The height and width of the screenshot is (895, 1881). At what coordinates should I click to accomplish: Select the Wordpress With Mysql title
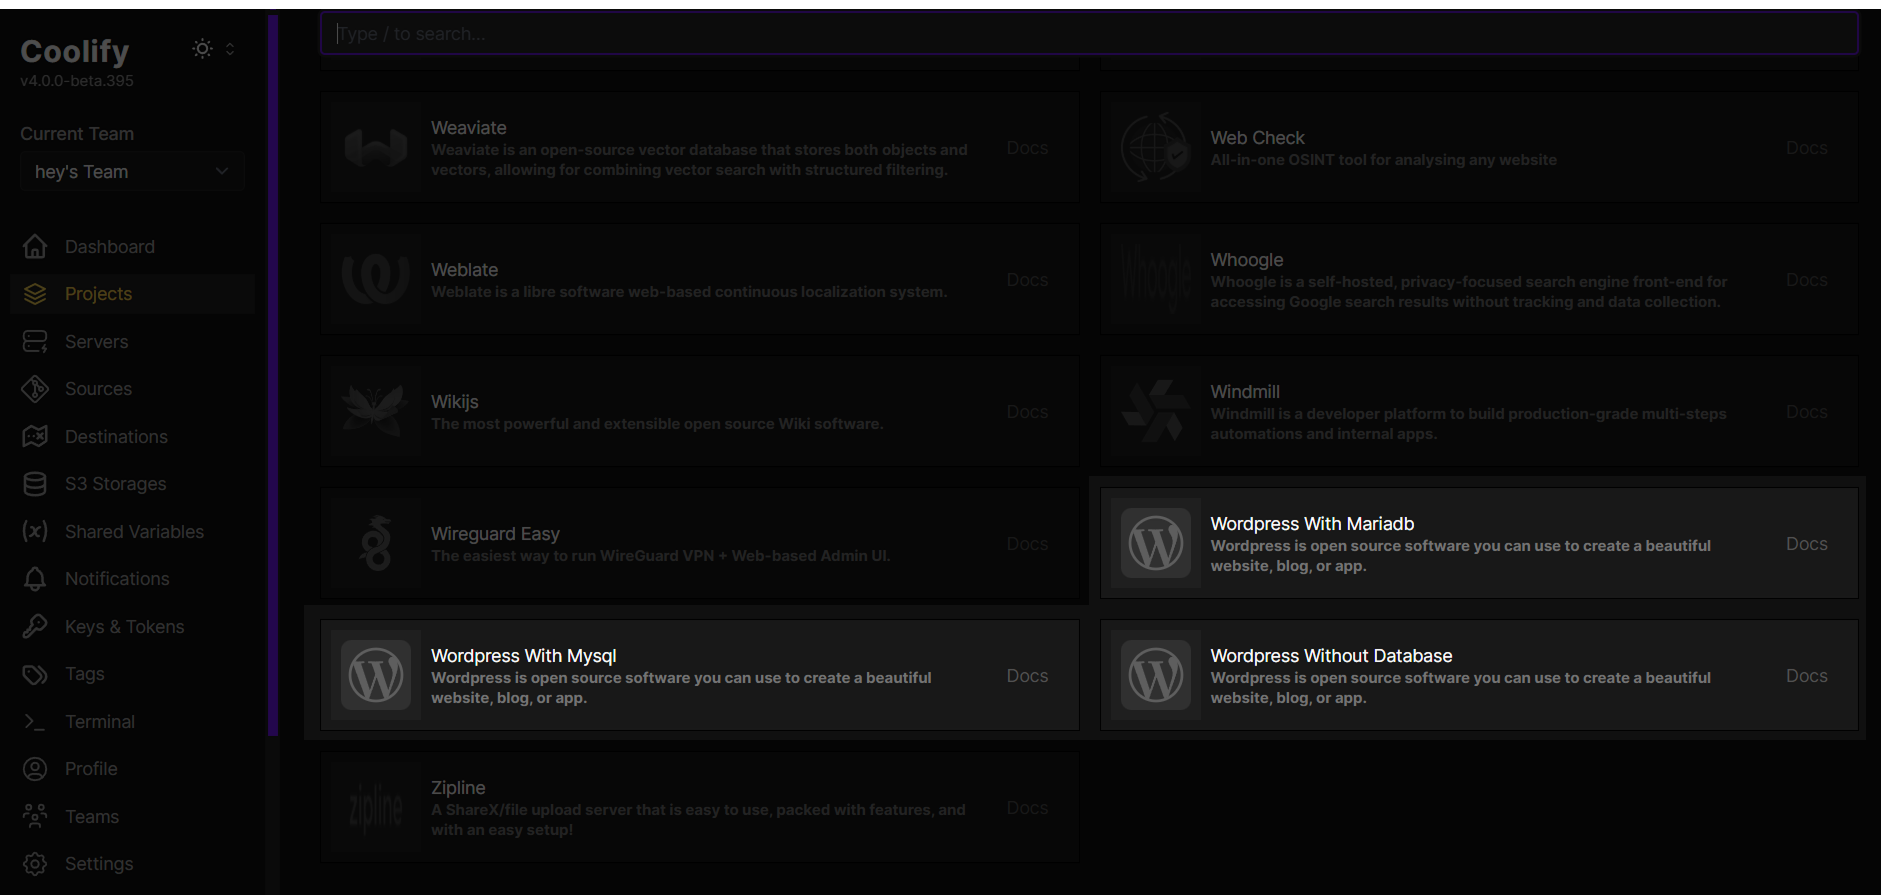(x=523, y=656)
